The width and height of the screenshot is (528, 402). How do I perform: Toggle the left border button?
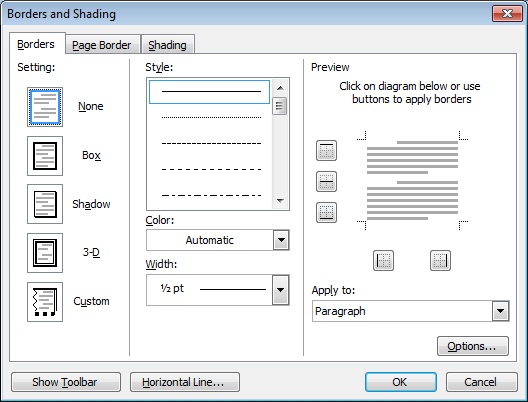click(383, 260)
